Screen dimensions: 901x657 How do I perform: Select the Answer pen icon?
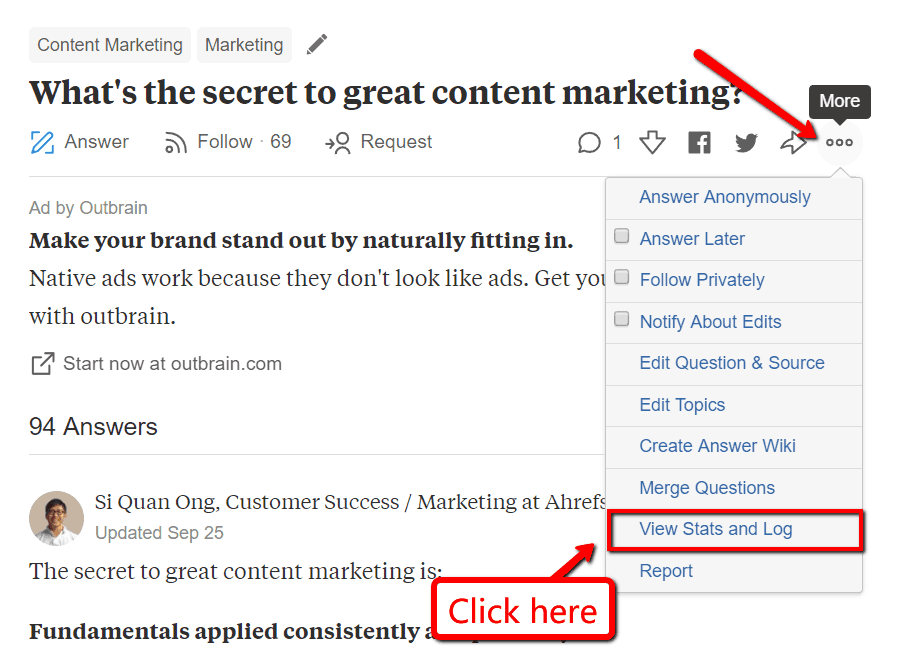42,142
